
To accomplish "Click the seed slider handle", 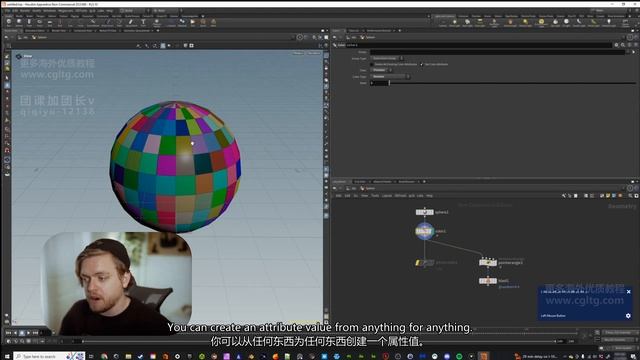I will click(389, 83).
